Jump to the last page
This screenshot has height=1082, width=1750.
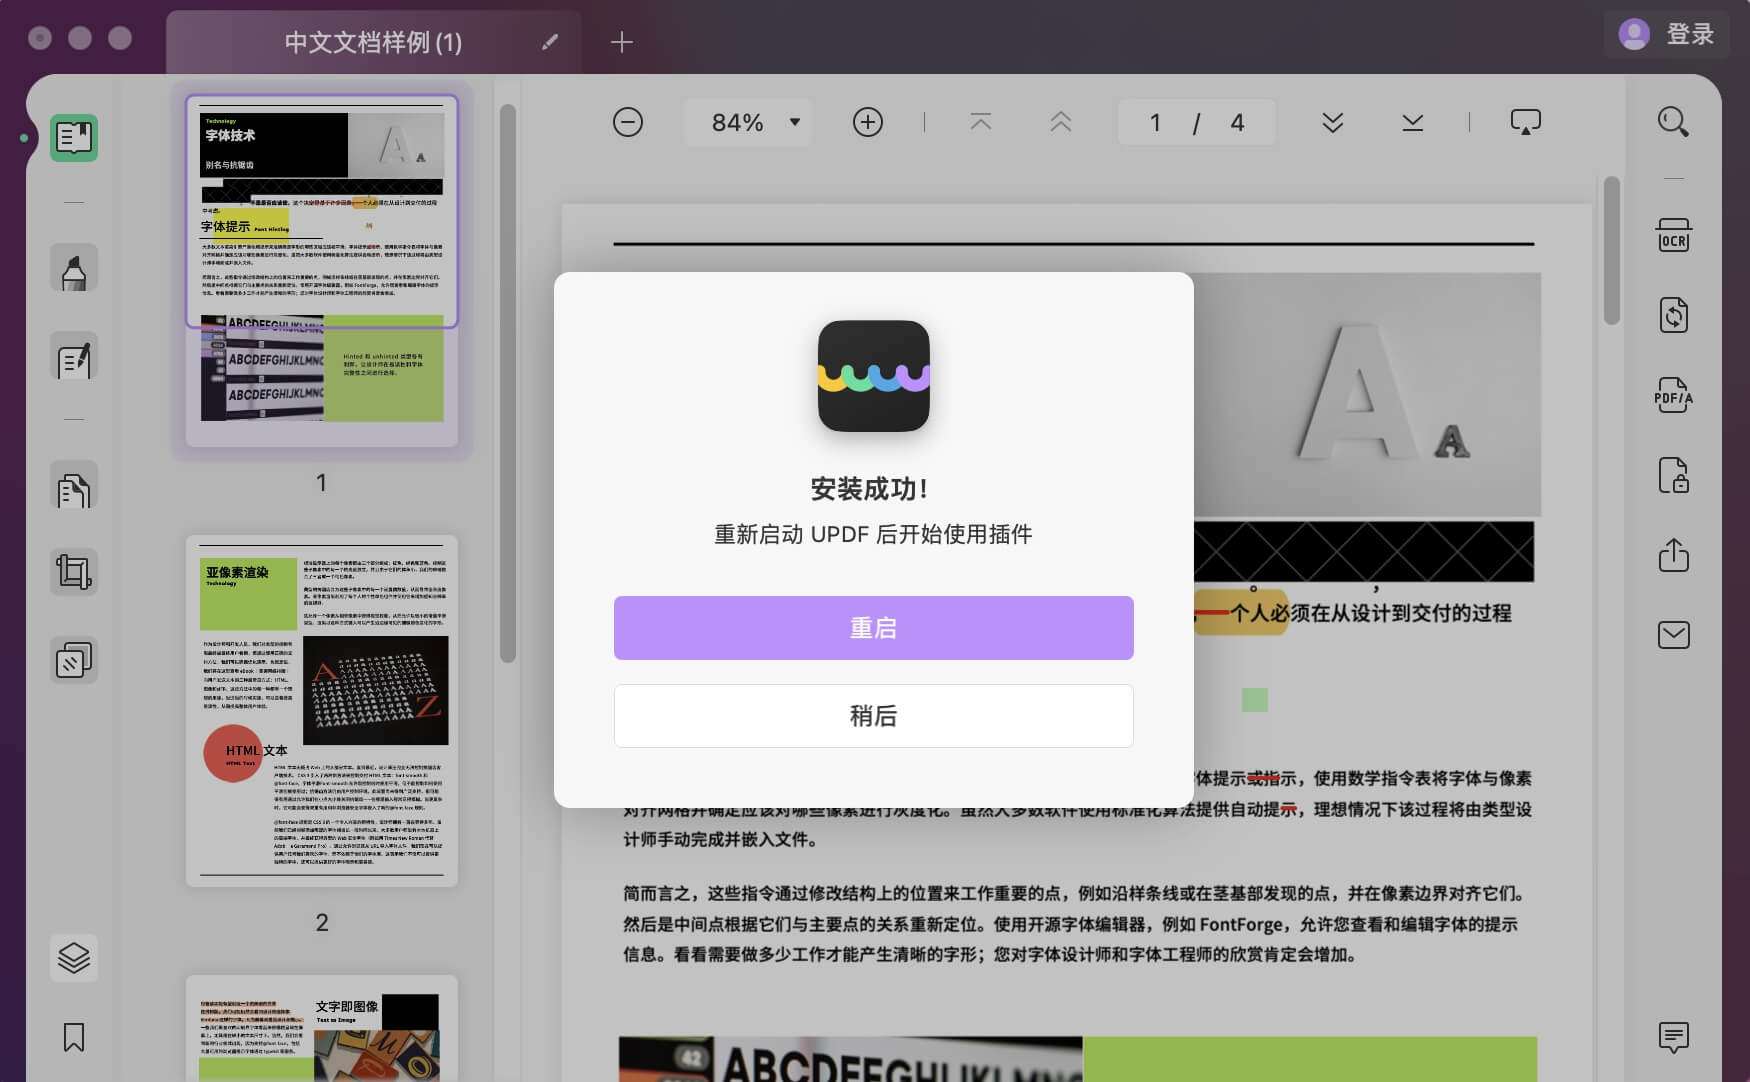[1413, 123]
